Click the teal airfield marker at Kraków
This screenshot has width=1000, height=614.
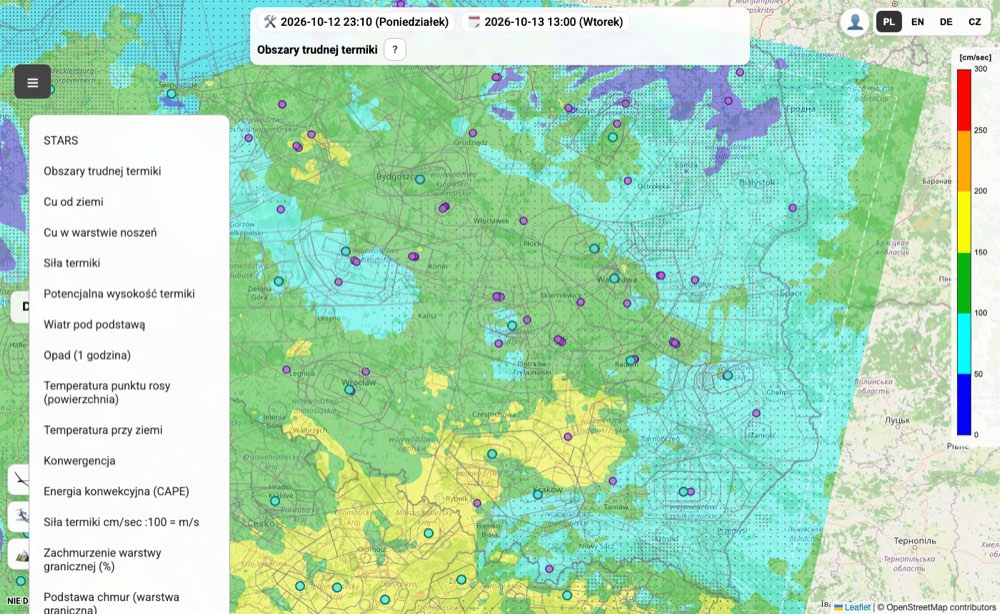click(538, 494)
